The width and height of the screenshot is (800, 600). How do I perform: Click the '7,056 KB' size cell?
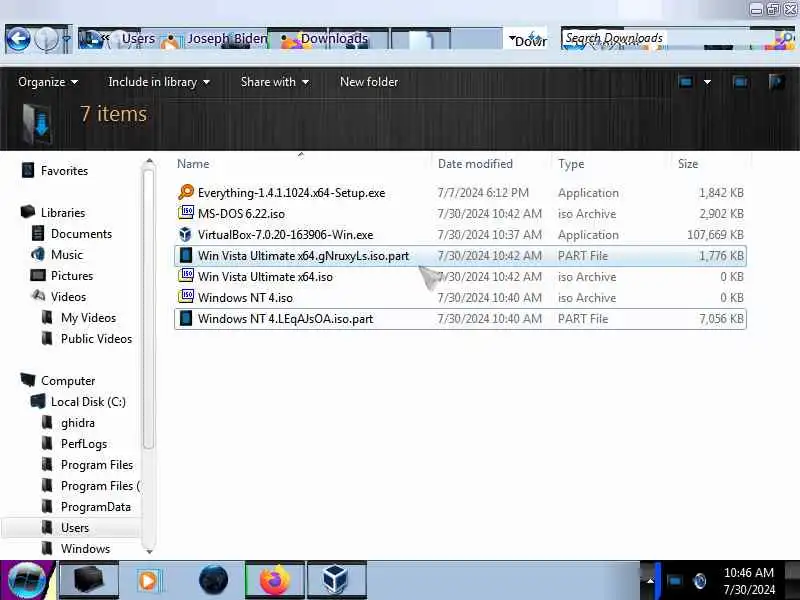coord(721,319)
